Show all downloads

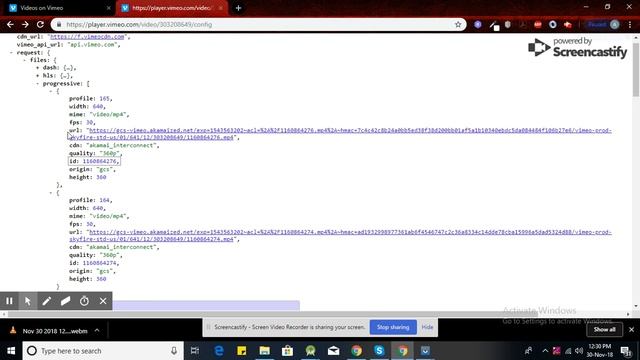[x=604, y=329]
